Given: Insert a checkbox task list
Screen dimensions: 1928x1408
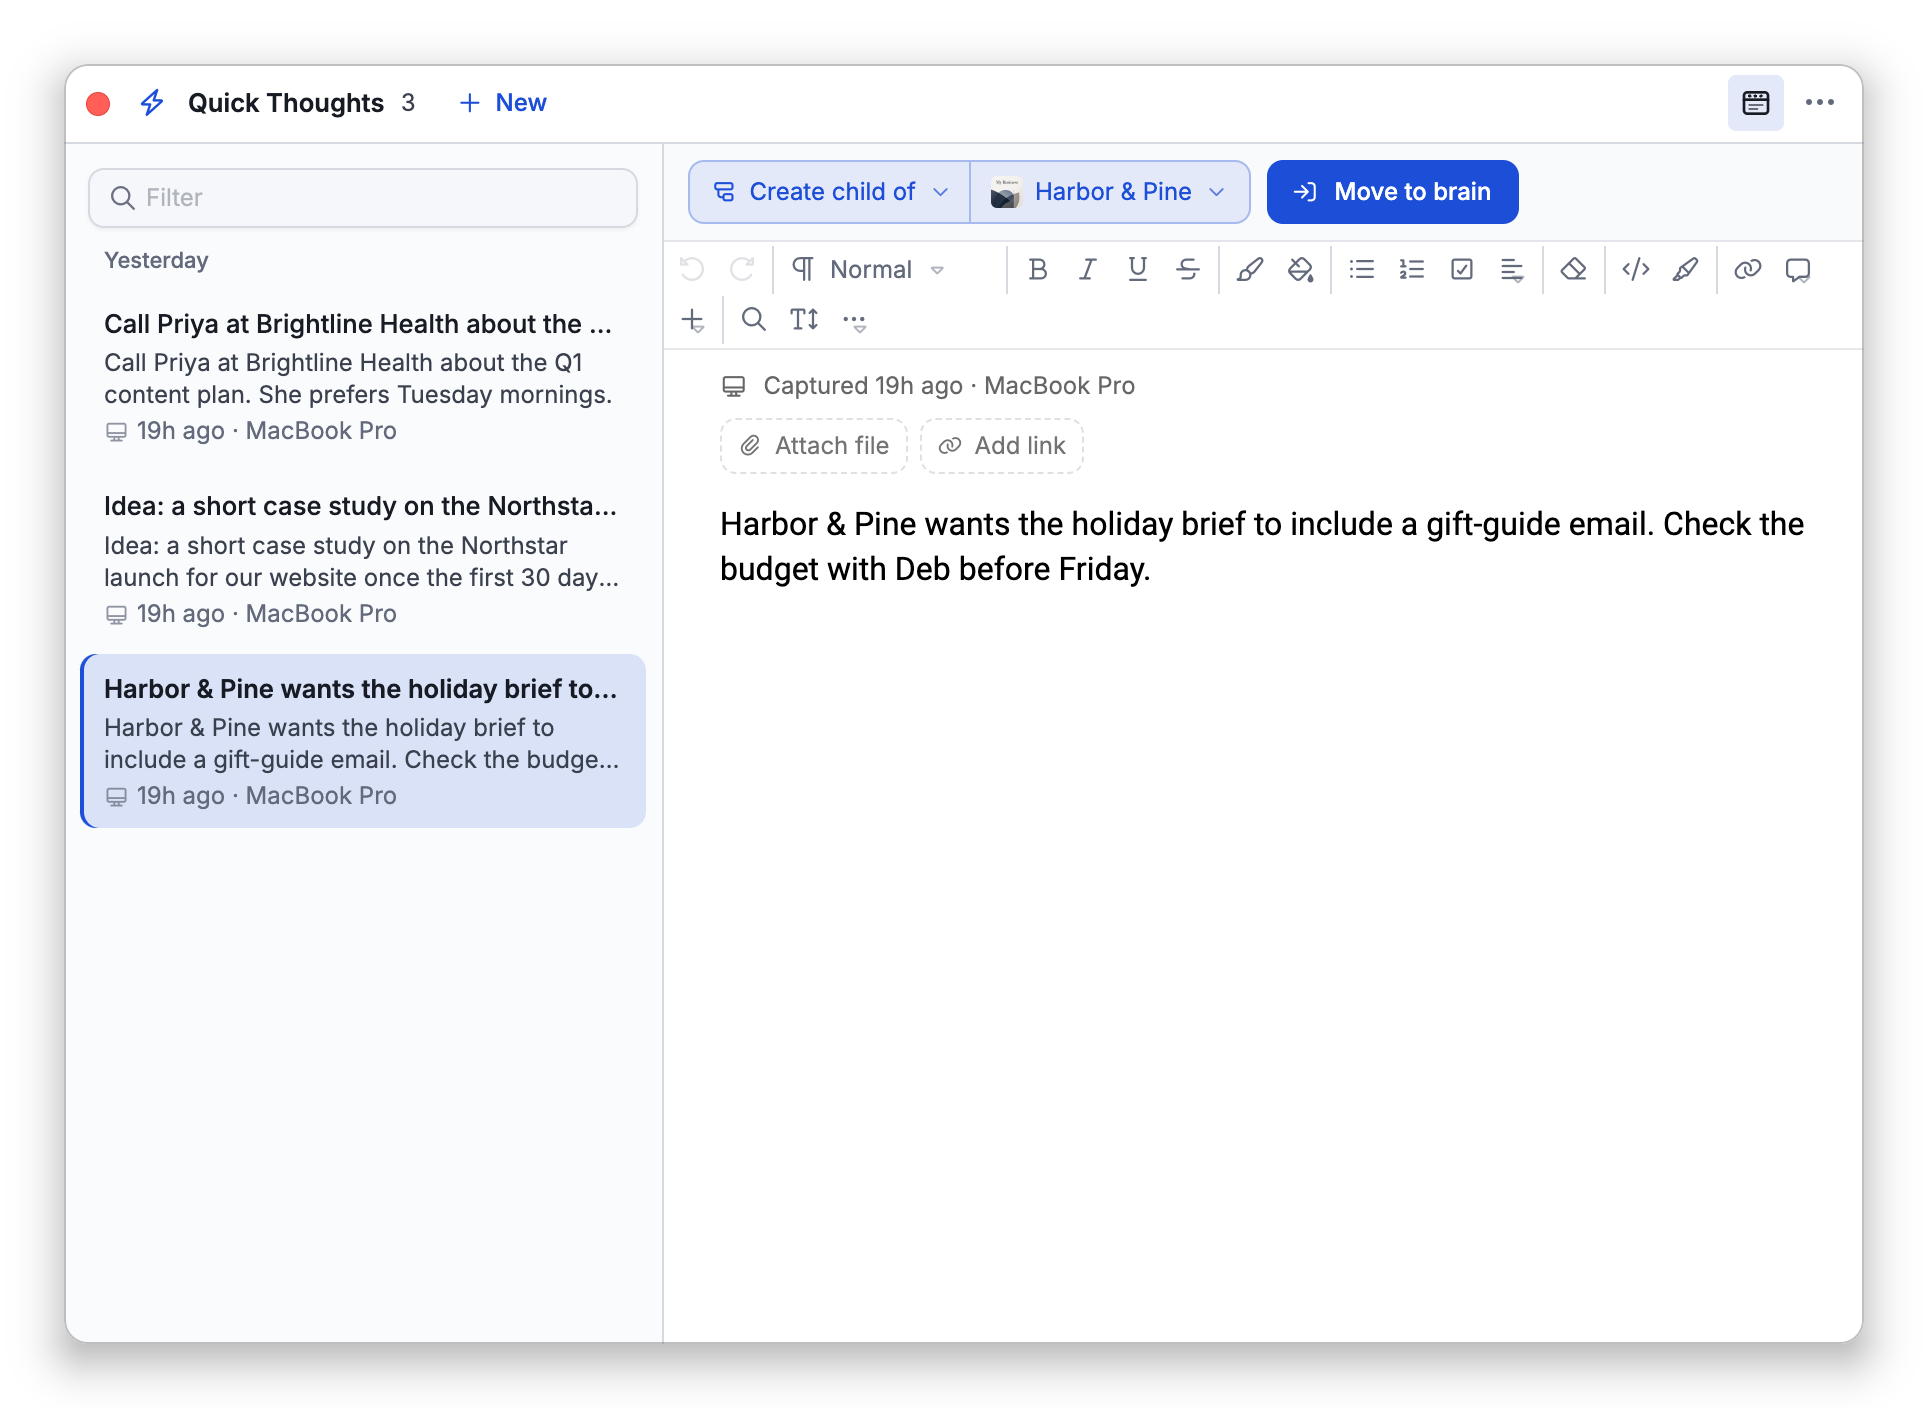Looking at the screenshot, I should click(1461, 269).
